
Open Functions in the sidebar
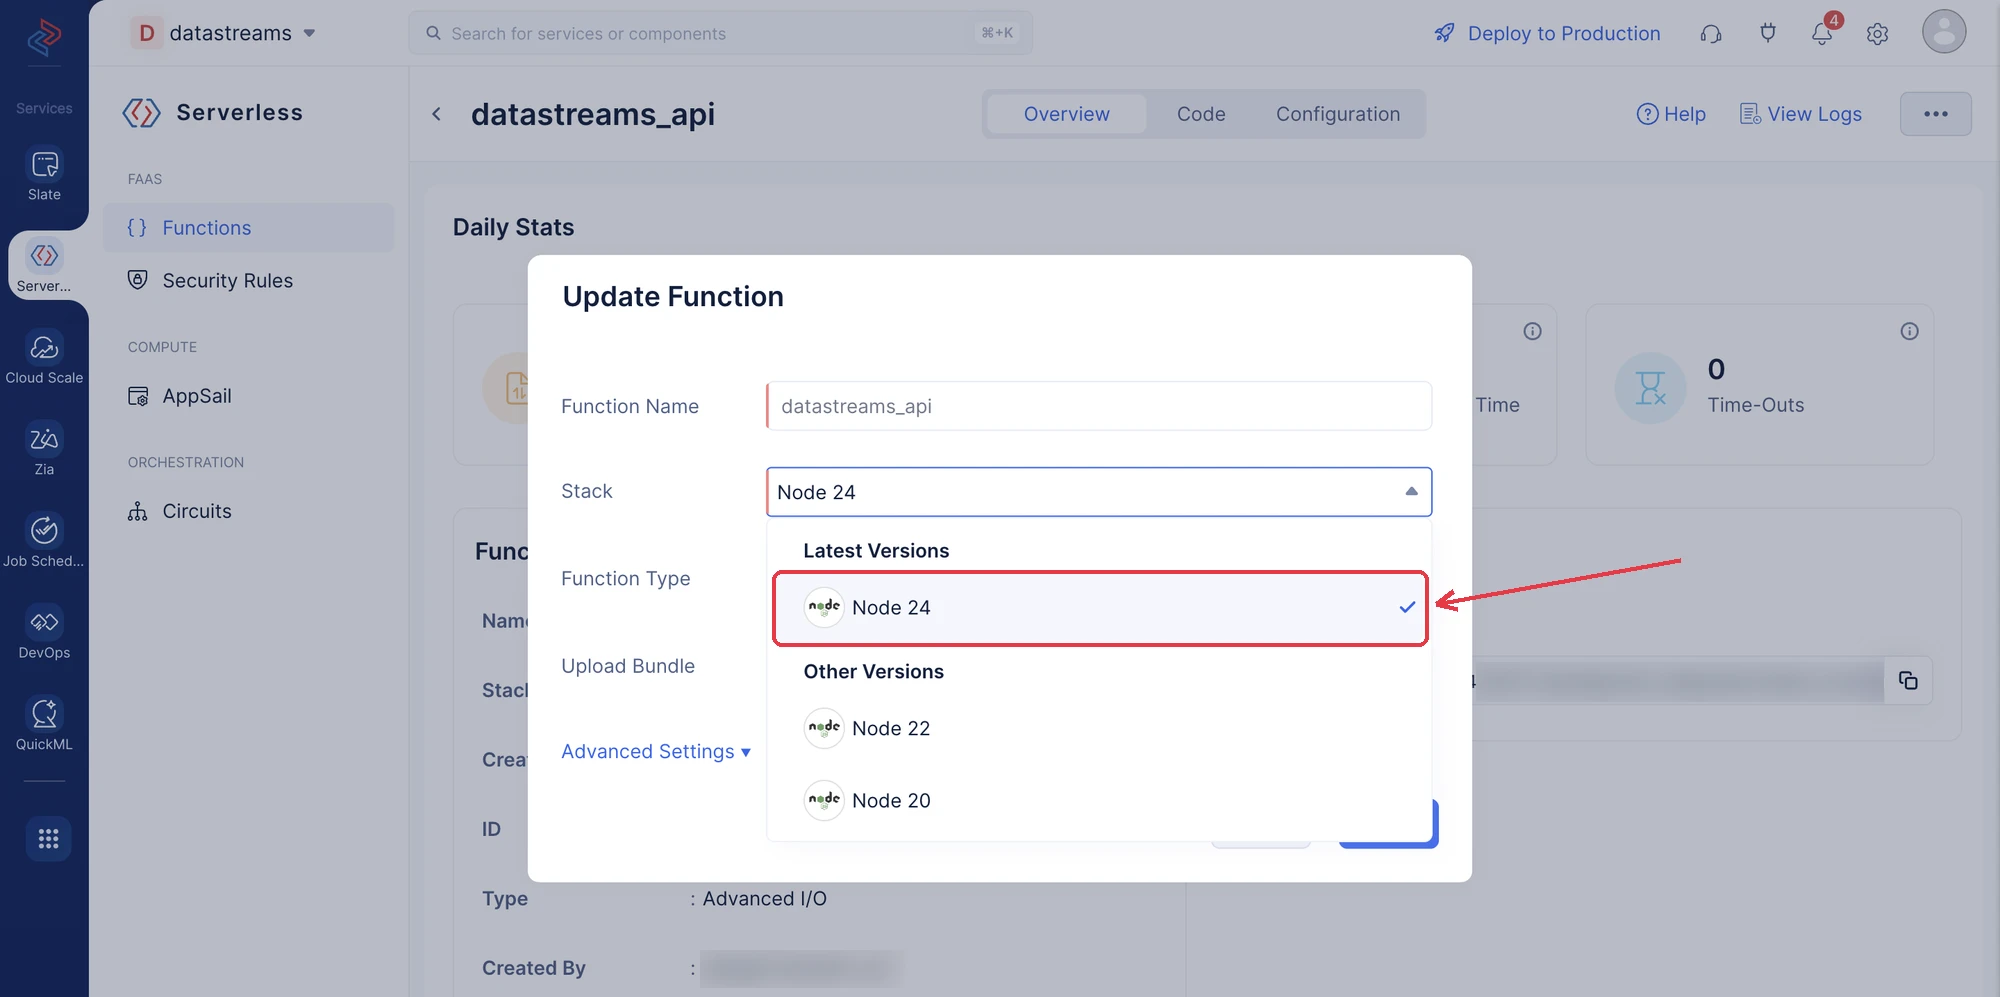(249, 228)
